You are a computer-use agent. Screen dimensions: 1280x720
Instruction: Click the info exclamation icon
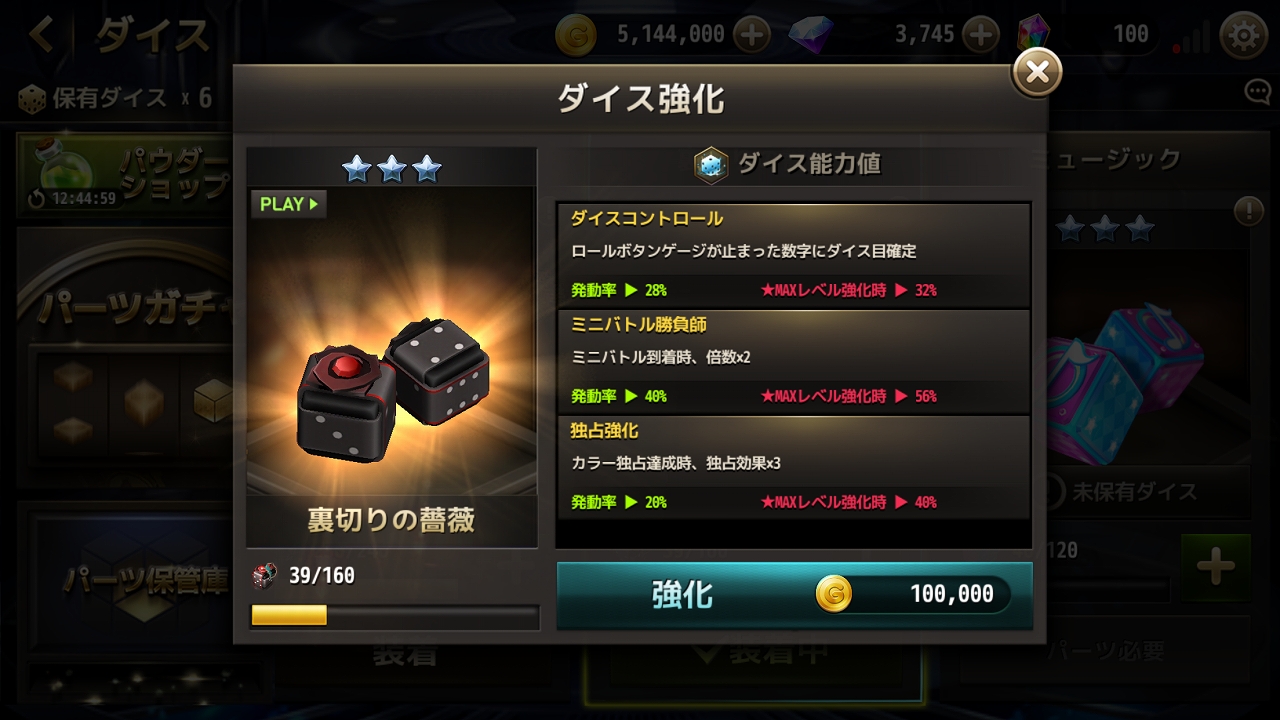(x=1247, y=211)
